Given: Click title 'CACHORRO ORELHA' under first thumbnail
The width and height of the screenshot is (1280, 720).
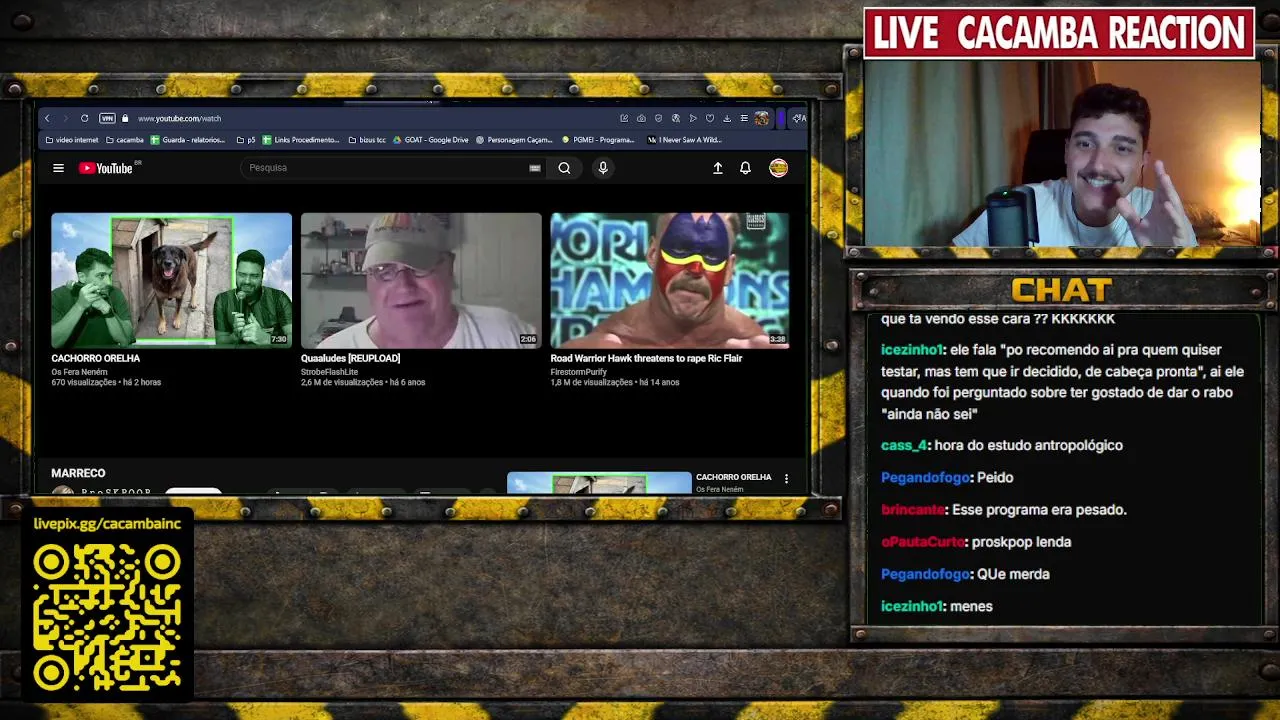Looking at the screenshot, I should 96,358.
